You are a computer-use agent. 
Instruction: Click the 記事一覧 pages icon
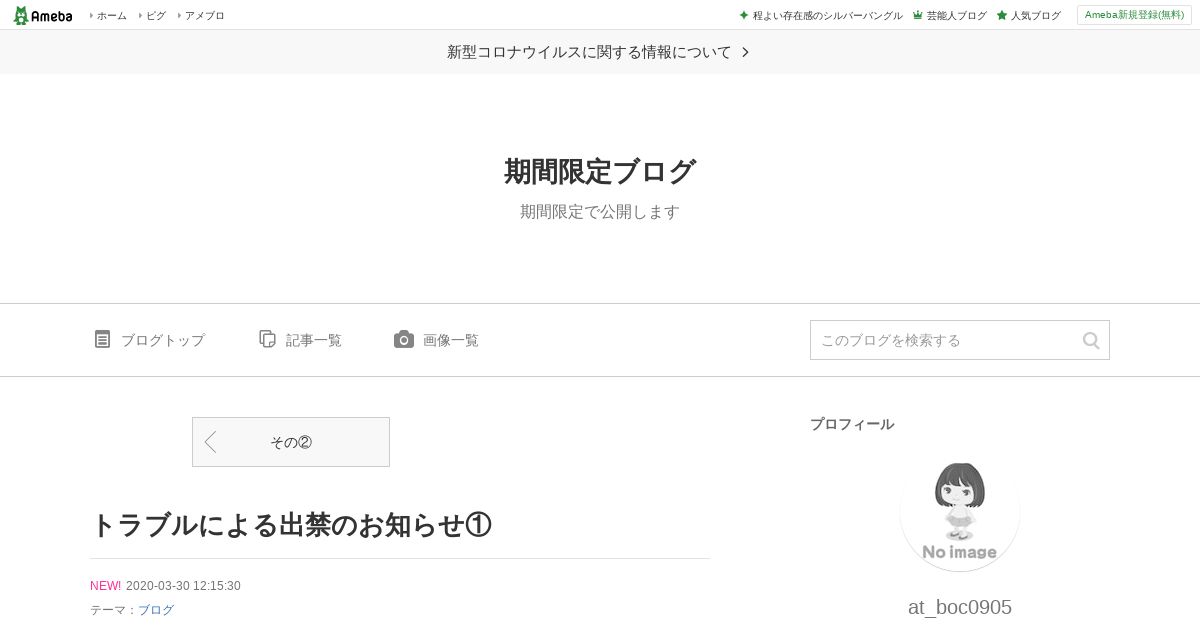pyautogui.click(x=267, y=339)
